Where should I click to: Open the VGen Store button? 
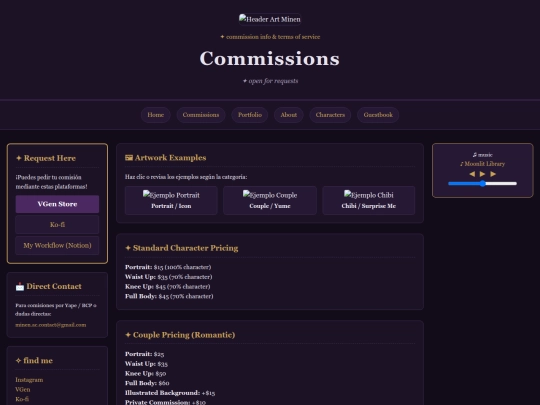[57, 204]
